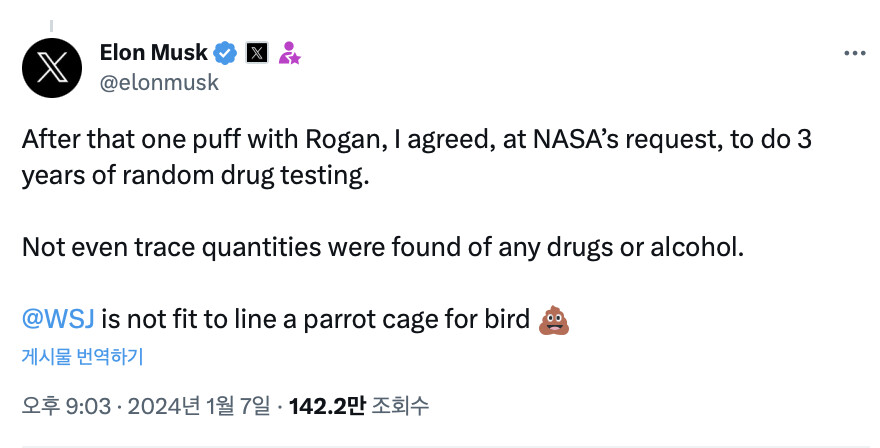Screen dimensions: 880x448
Task: Click the 'Not even trace quantities' sentence
Action: point(383,247)
